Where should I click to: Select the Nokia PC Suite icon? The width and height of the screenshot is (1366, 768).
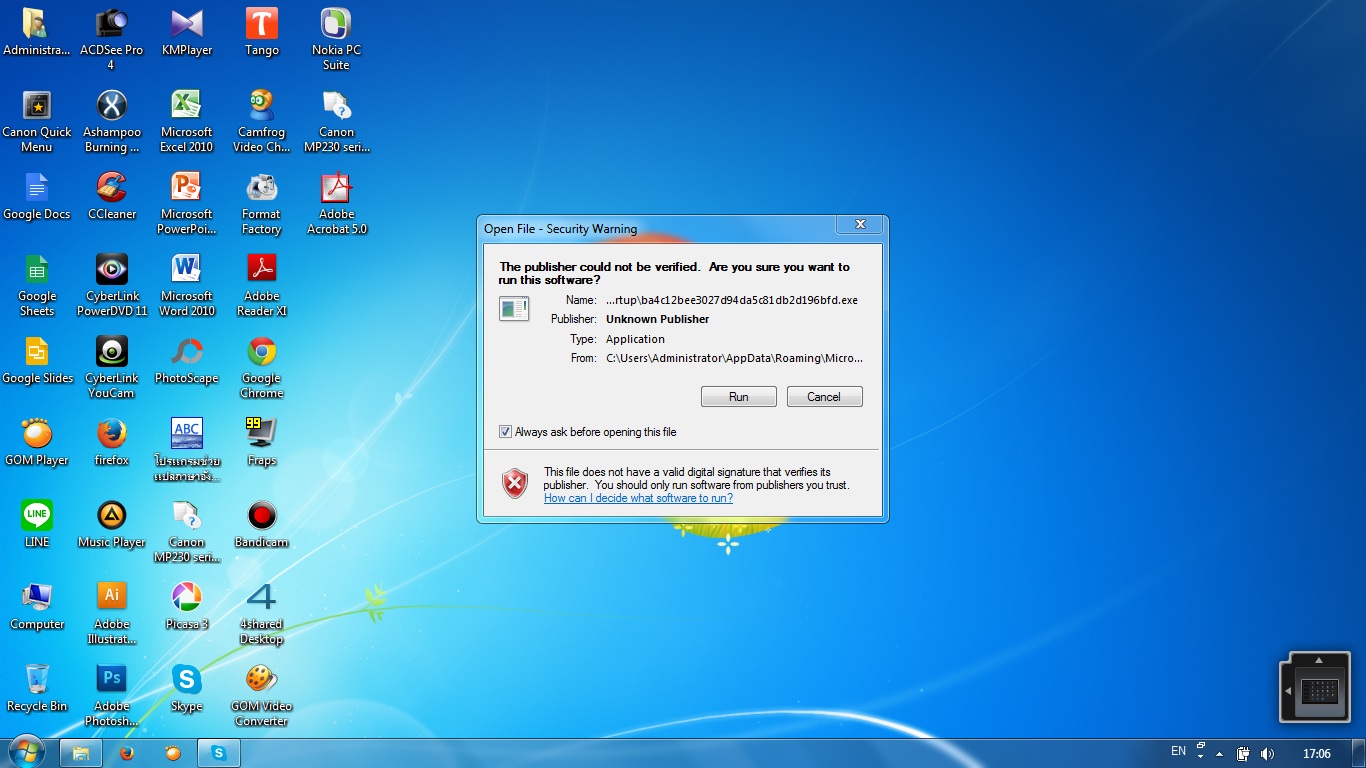336,40
